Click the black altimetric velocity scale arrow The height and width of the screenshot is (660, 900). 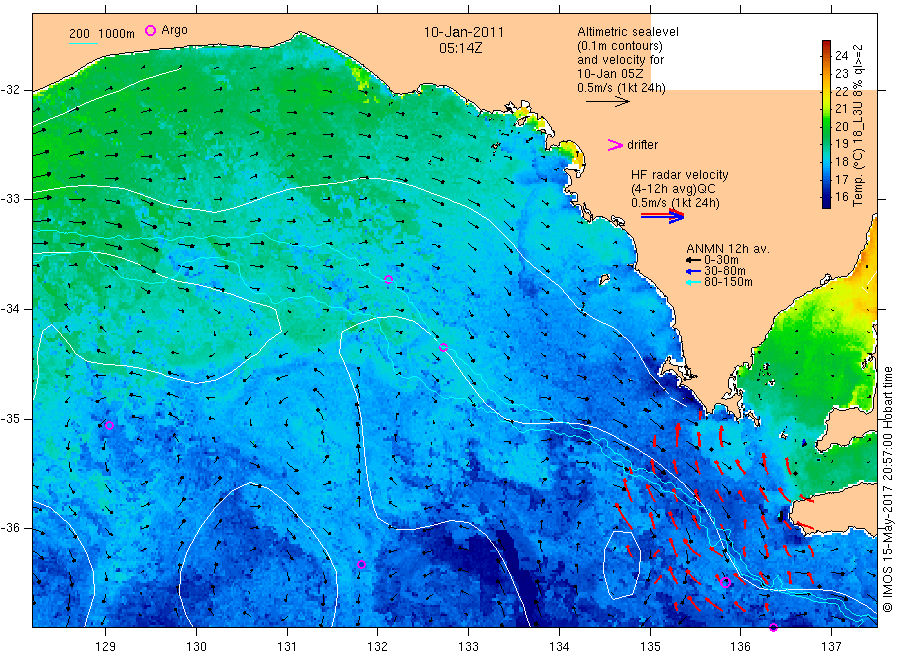pos(608,102)
